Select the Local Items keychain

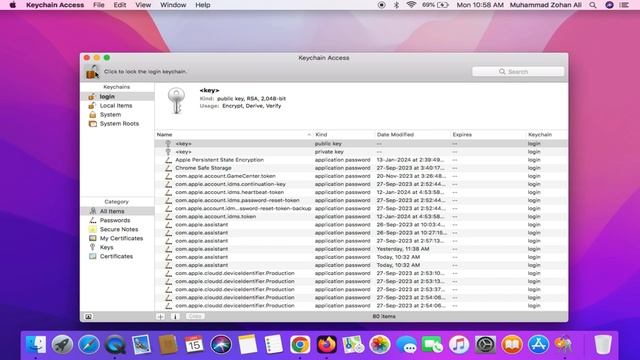(x=117, y=105)
